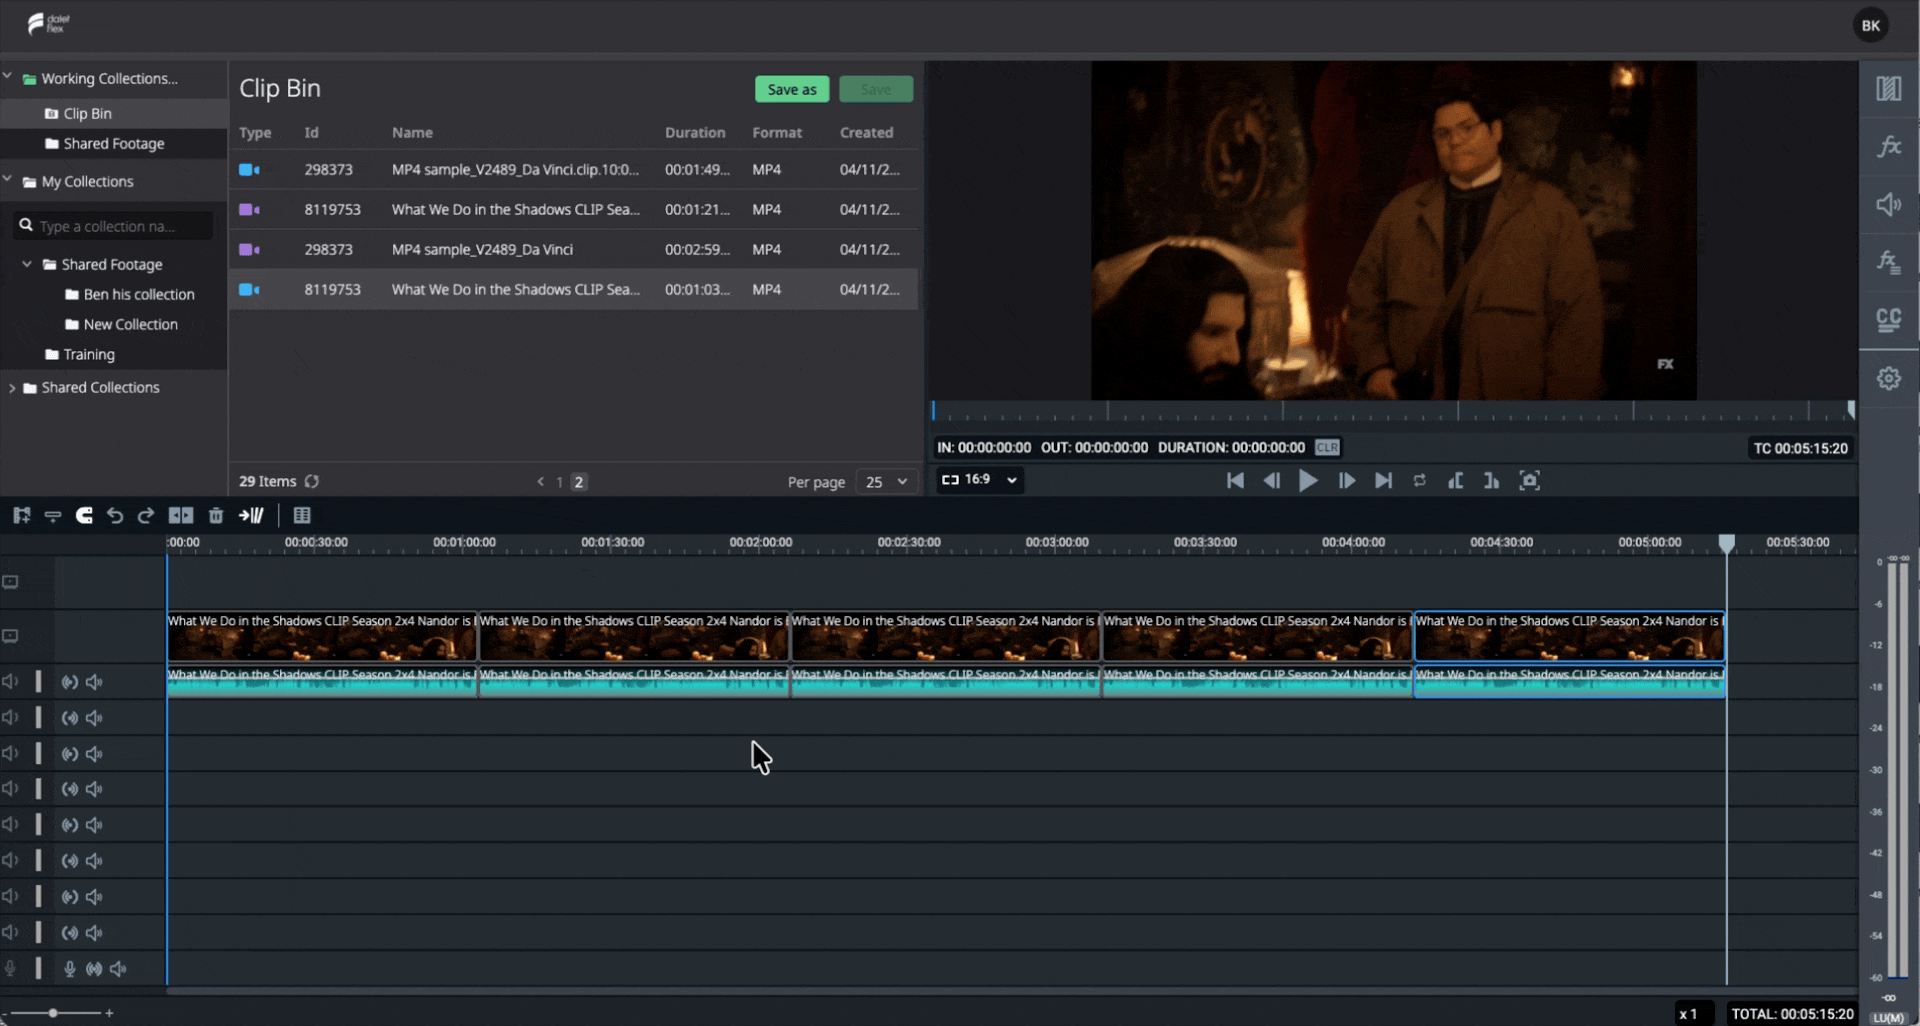Toggle the lower video track display icon
Screen dimensions: 1920x1026
(x=11, y=637)
